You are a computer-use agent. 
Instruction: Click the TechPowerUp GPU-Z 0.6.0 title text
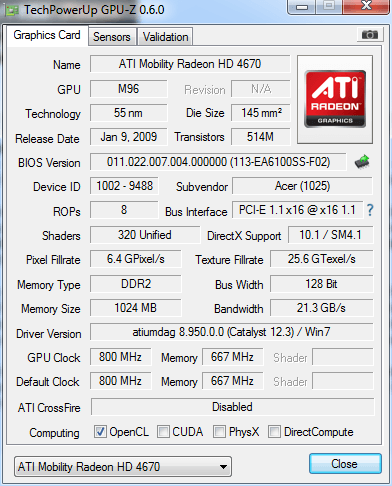coord(94,10)
